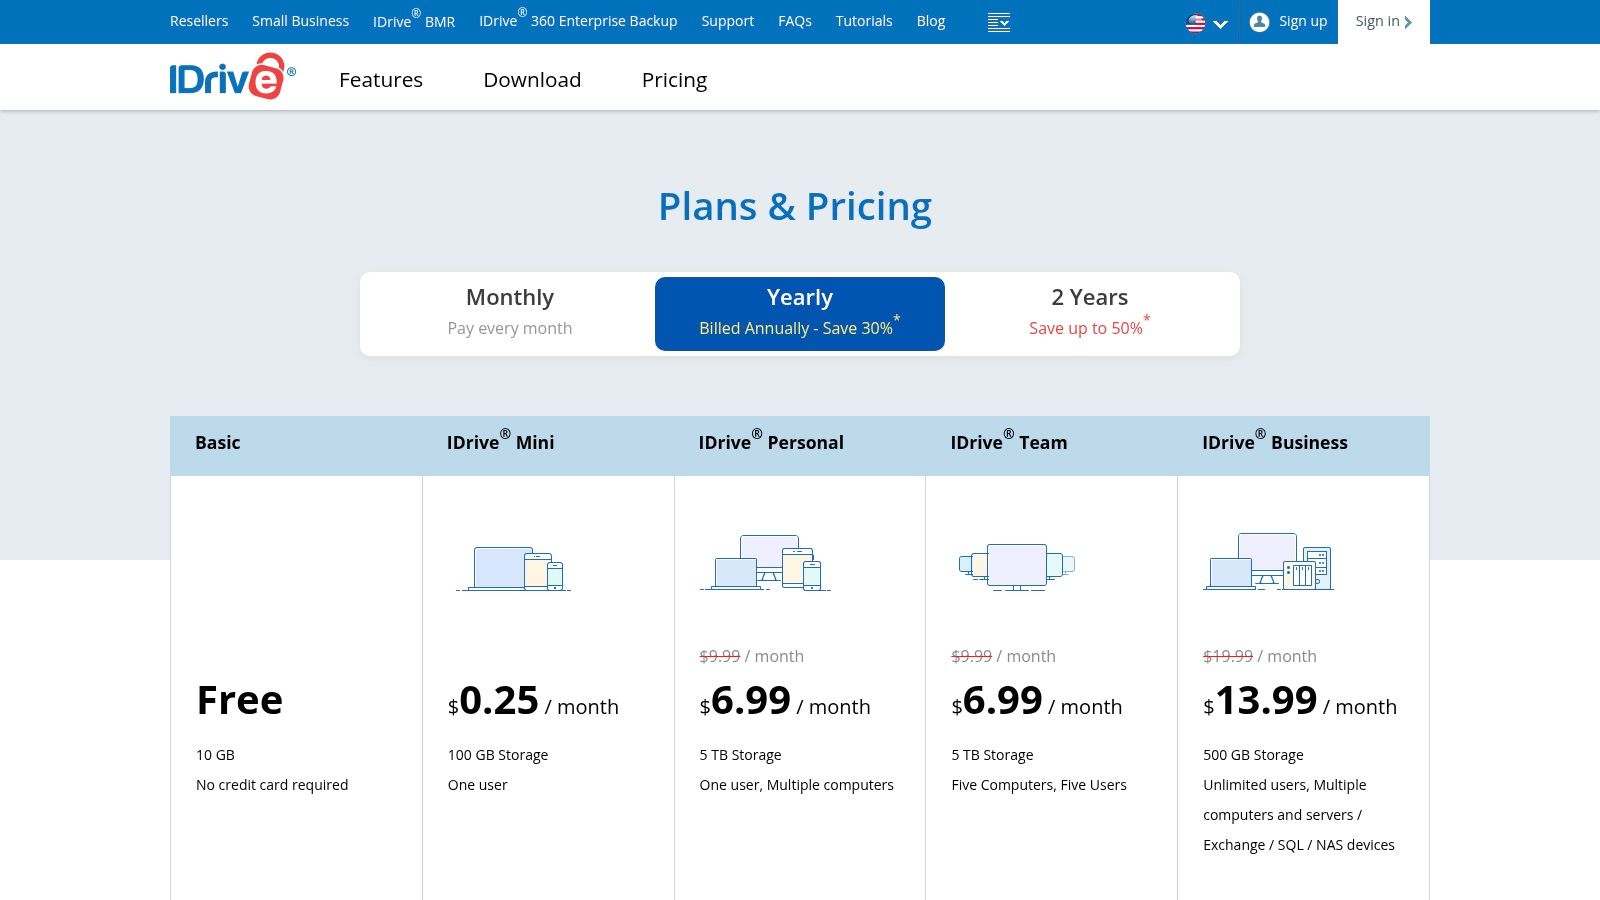The height and width of the screenshot is (900, 1600).
Task: Click the struck-through $19.99 price
Action: [x=1228, y=656]
